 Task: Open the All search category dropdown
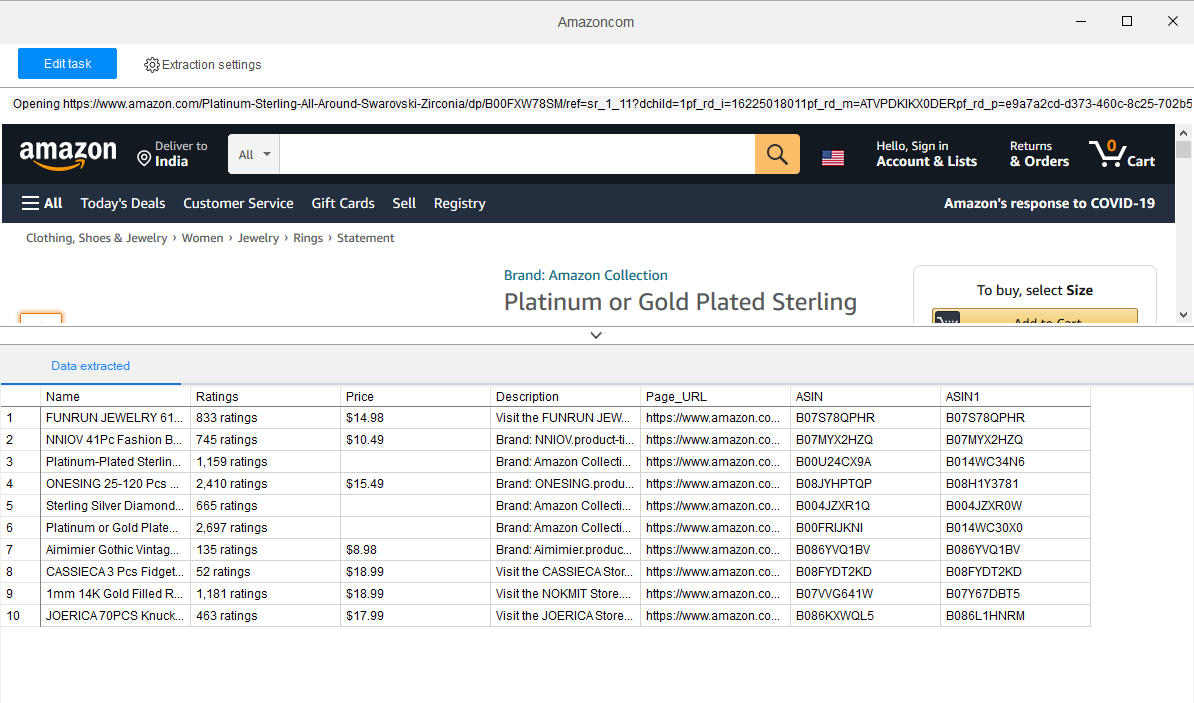254,155
